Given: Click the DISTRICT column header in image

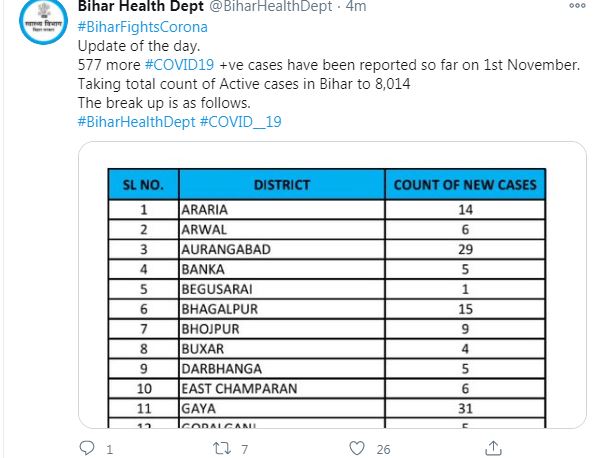Looking at the screenshot, I should tap(282, 185).
